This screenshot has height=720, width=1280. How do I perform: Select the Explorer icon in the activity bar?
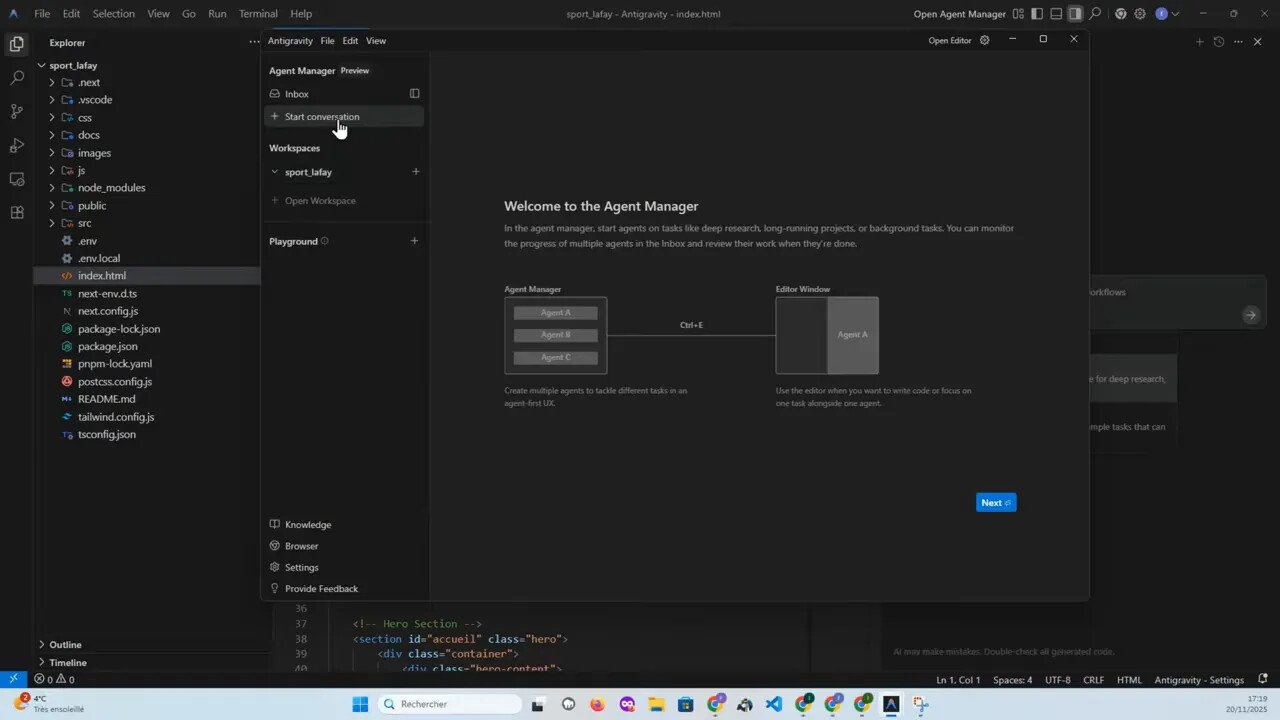(16, 44)
